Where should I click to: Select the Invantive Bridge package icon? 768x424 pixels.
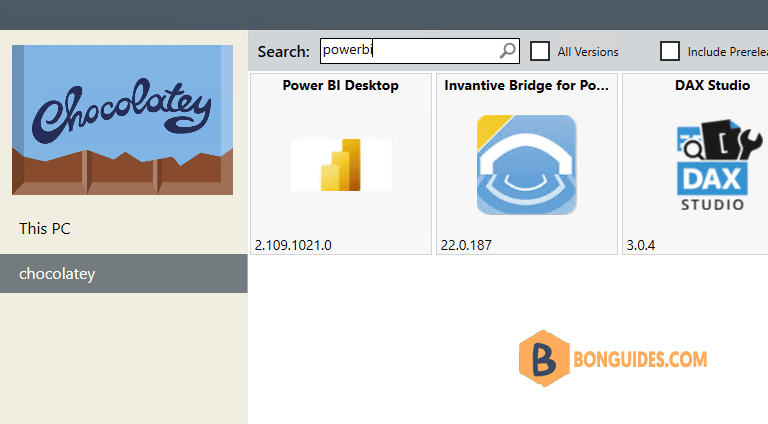tap(527, 165)
